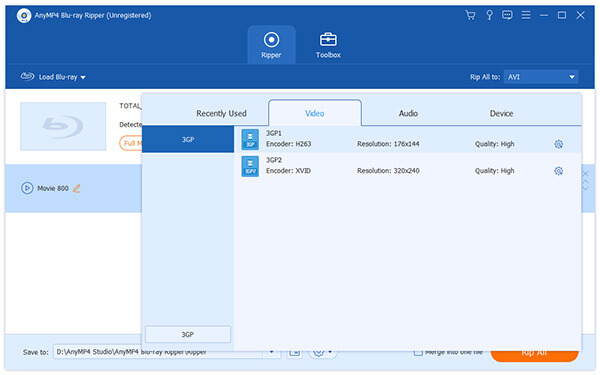The width and height of the screenshot is (600, 375).
Task: Select the 3GP category in sidebar
Action: (x=188, y=140)
